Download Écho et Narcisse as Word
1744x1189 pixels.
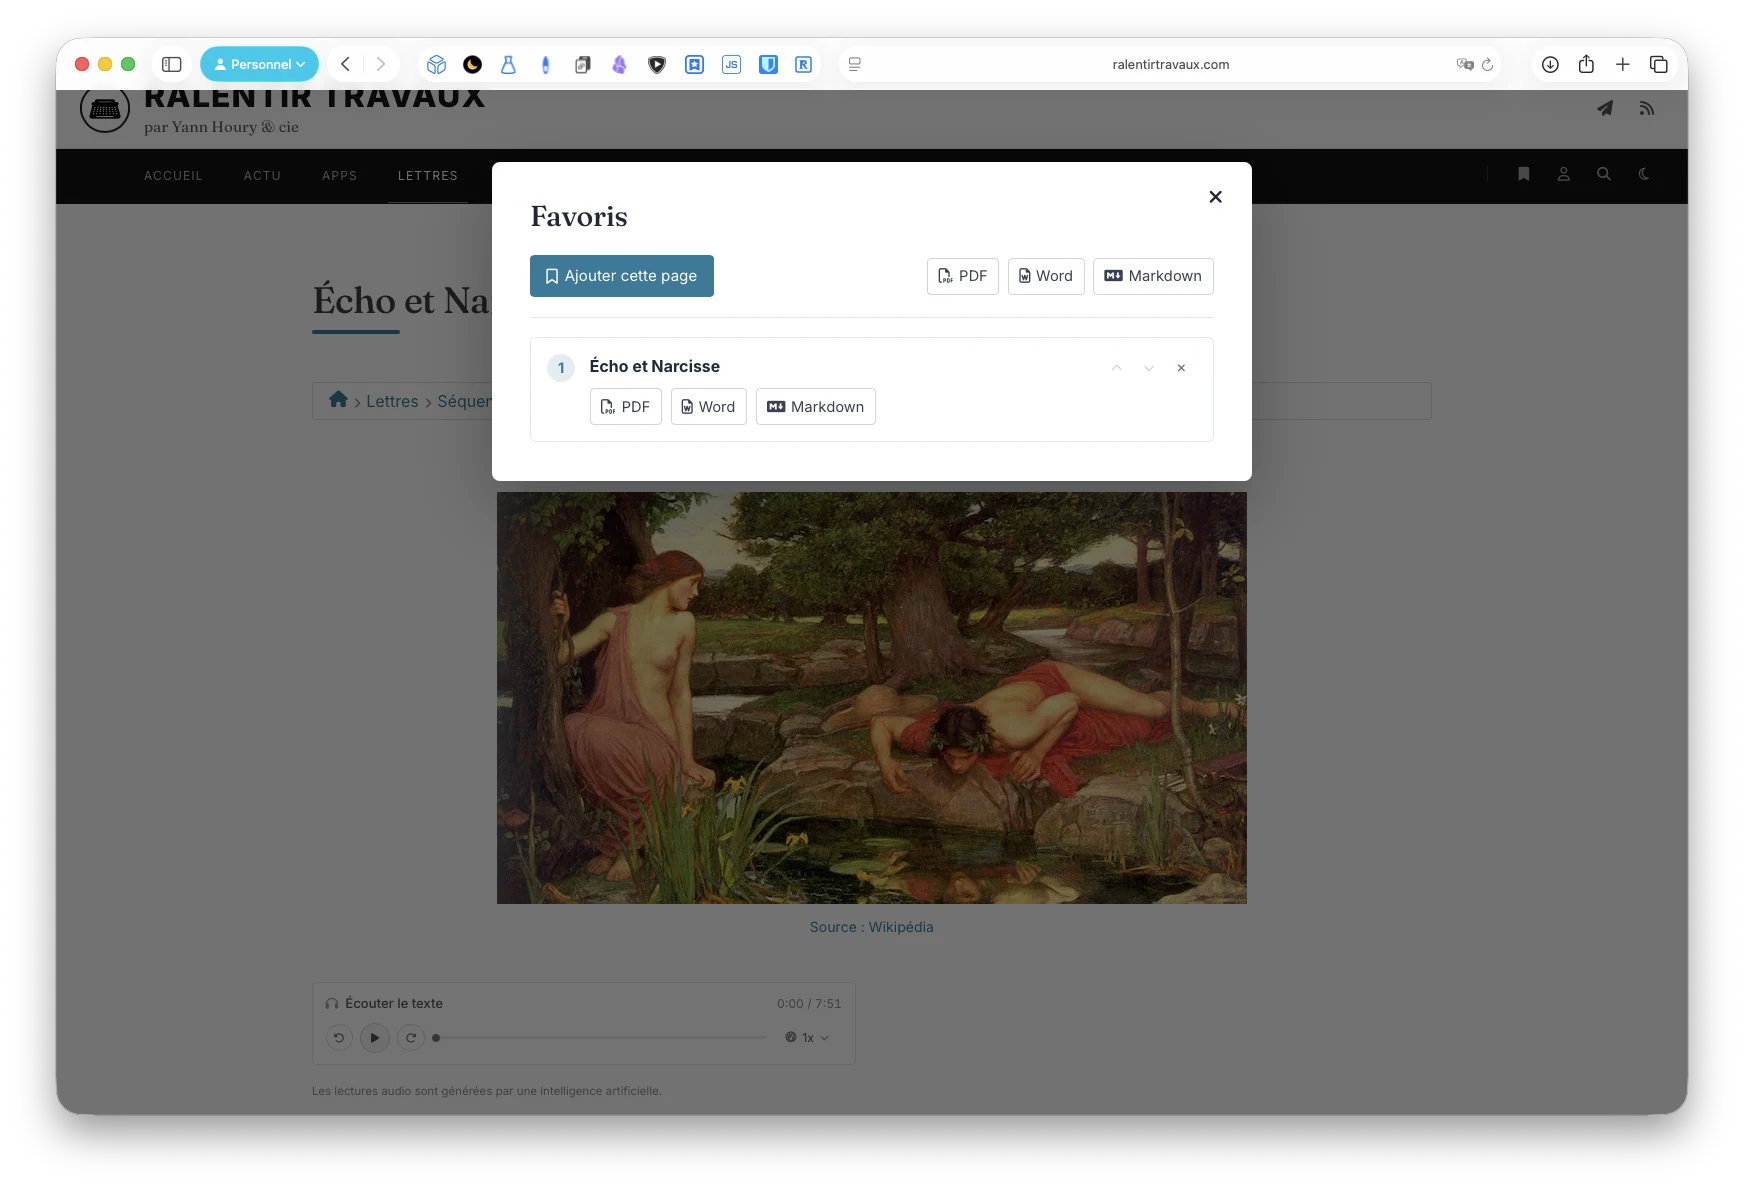tap(709, 407)
